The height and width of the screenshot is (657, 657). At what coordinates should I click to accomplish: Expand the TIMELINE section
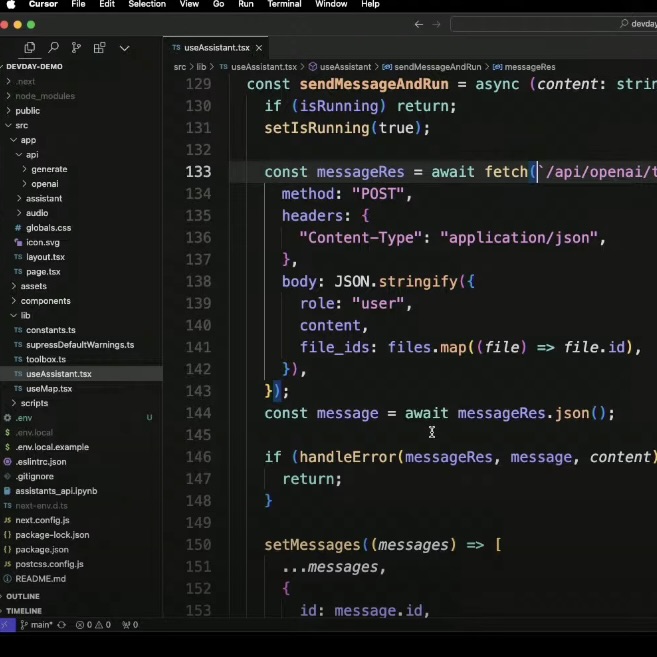click(x=24, y=610)
